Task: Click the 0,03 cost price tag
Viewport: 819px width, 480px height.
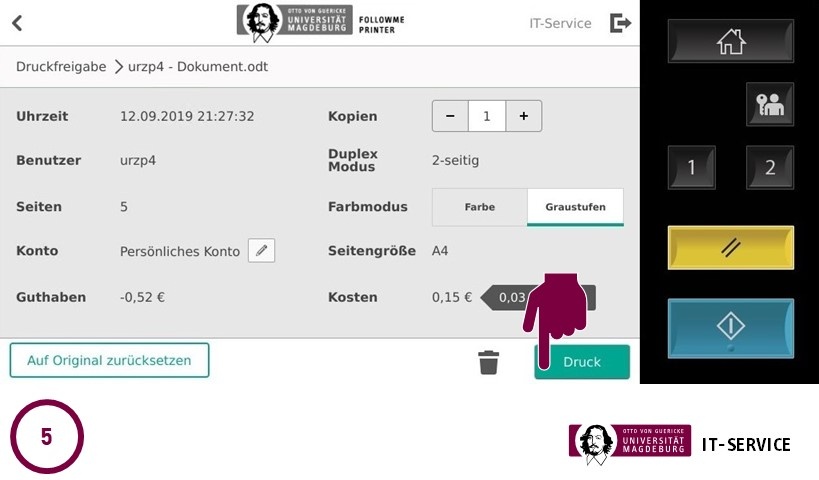Action: [x=538, y=298]
